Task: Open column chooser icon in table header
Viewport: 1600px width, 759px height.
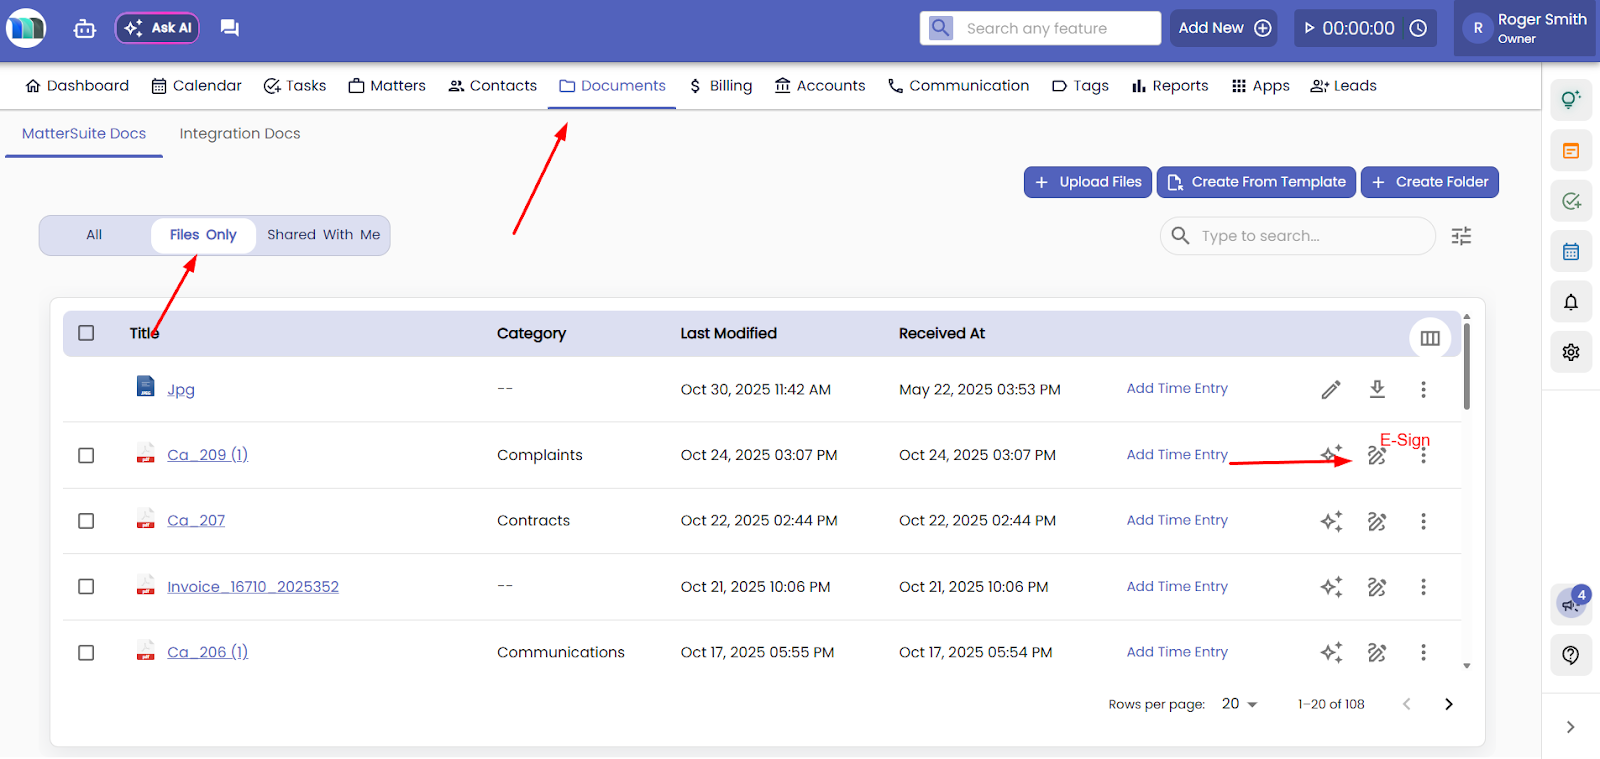Action: point(1430,338)
